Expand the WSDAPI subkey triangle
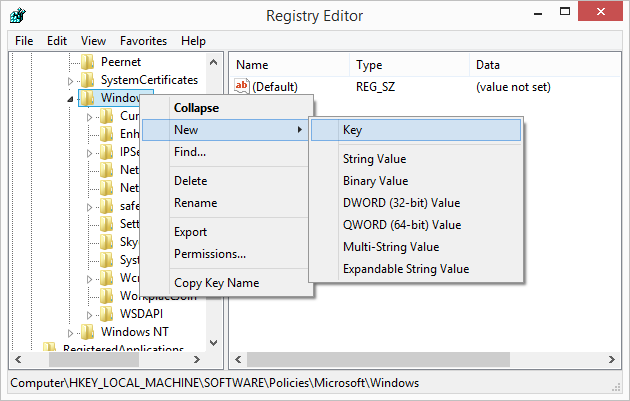Screen dimensions: 630x401 click(89, 315)
